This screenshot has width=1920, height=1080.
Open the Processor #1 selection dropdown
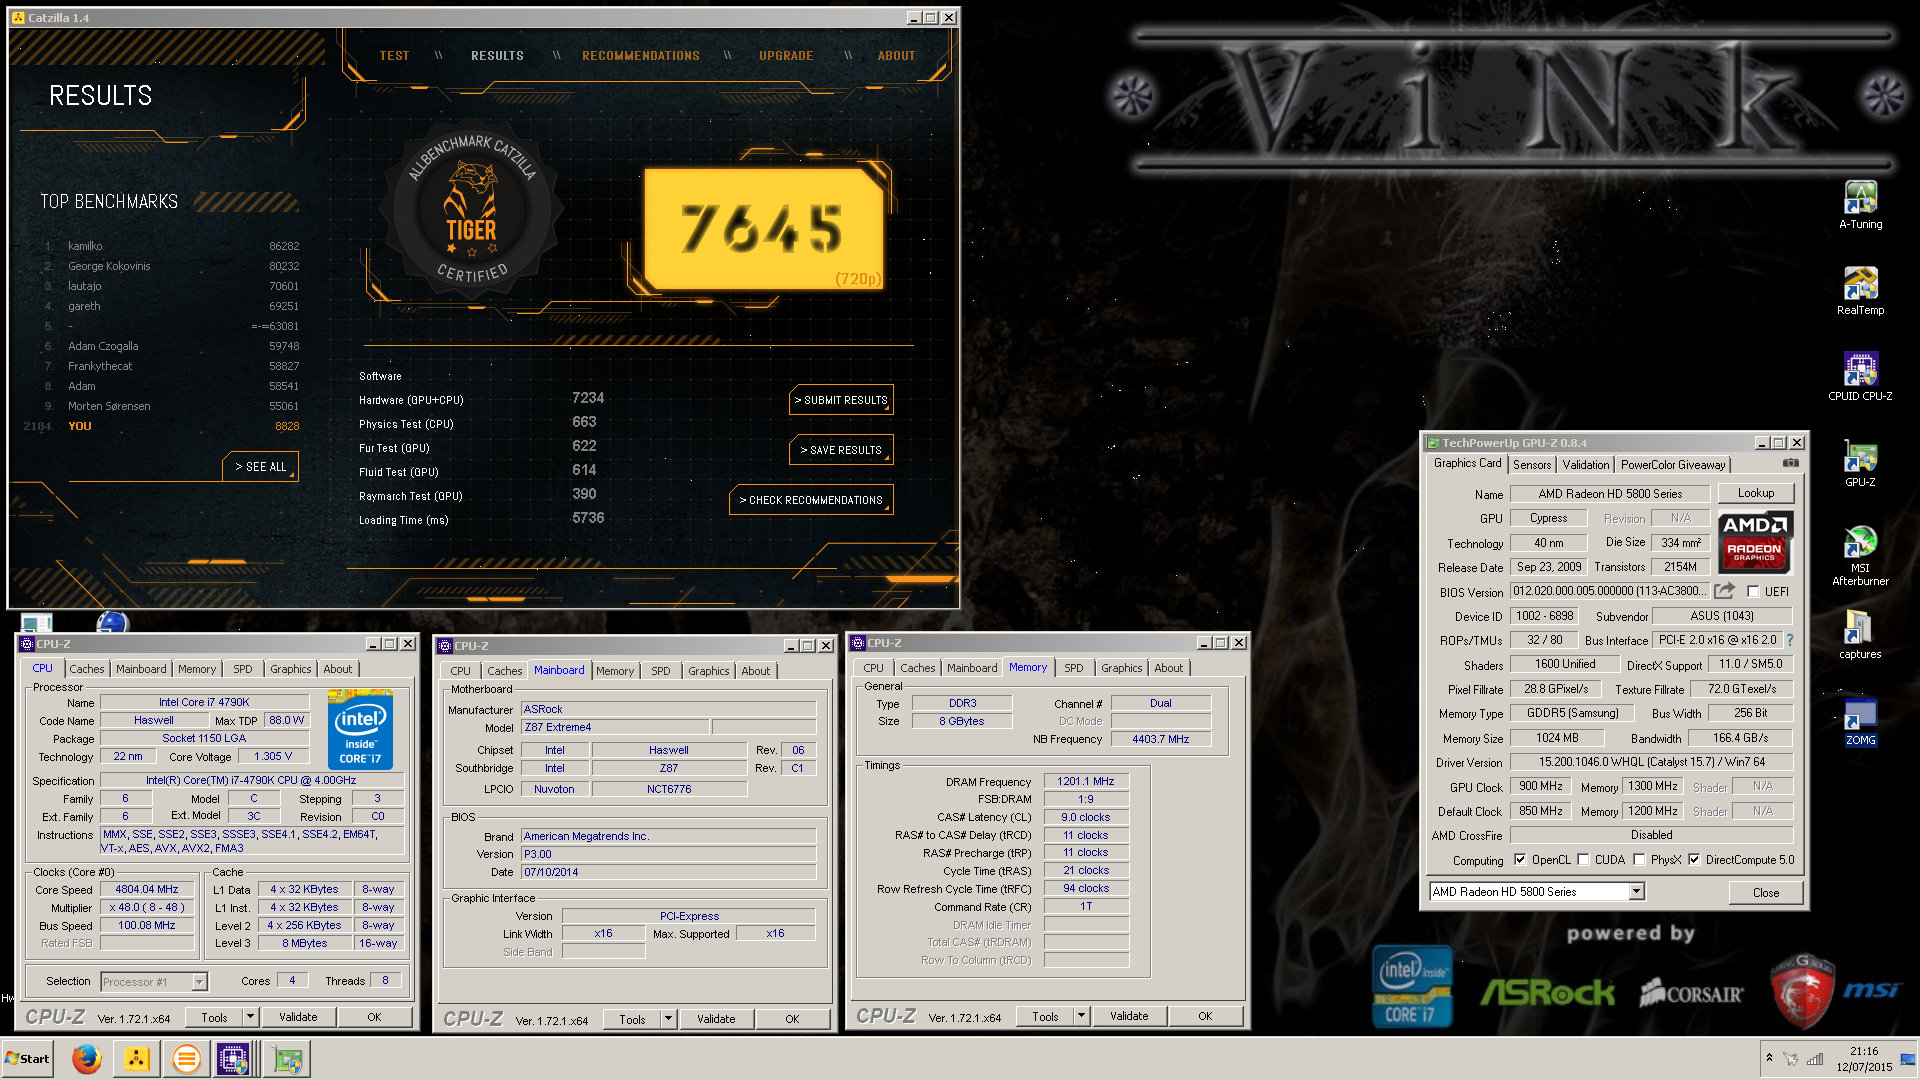pyautogui.click(x=199, y=982)
